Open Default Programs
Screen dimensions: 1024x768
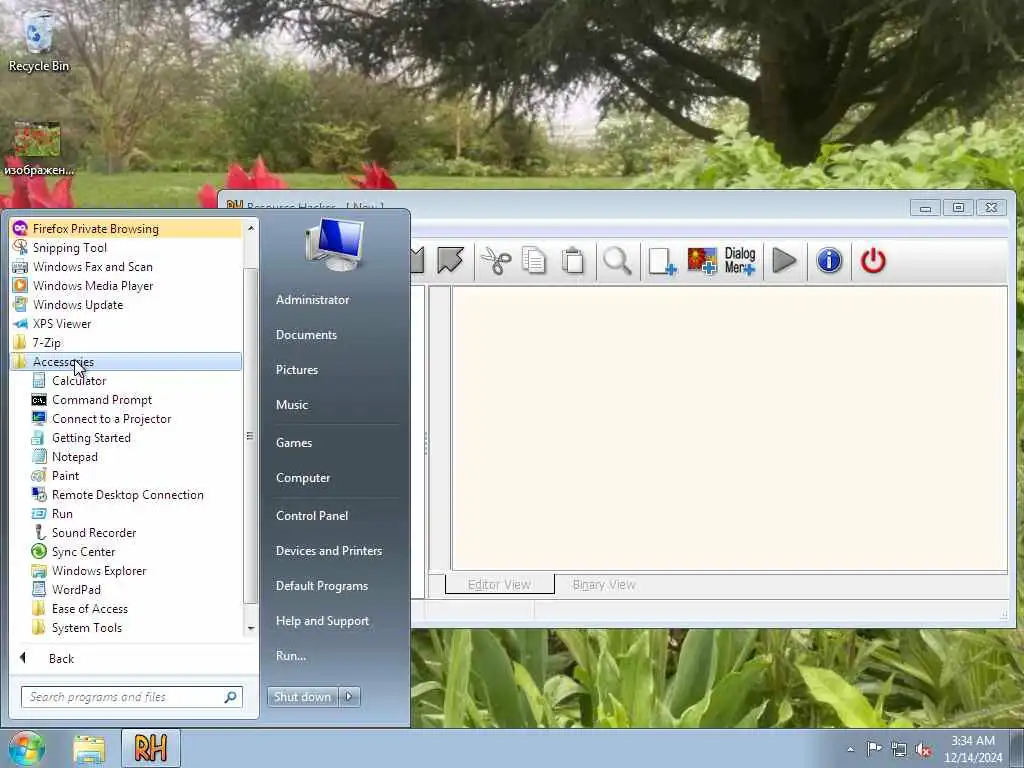(x=322, y=586)
